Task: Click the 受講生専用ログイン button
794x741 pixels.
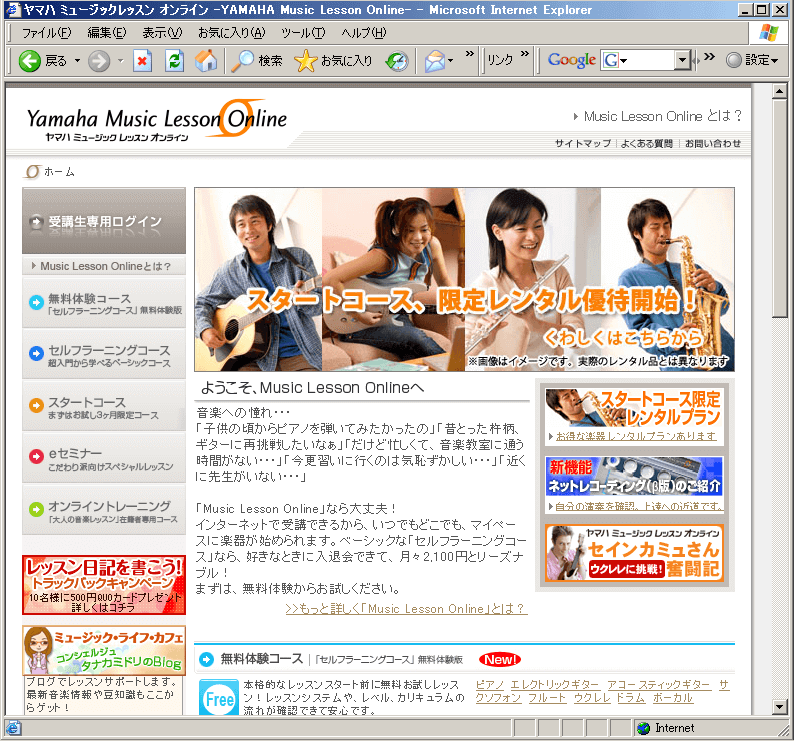Action: click(x=104, y=222)
